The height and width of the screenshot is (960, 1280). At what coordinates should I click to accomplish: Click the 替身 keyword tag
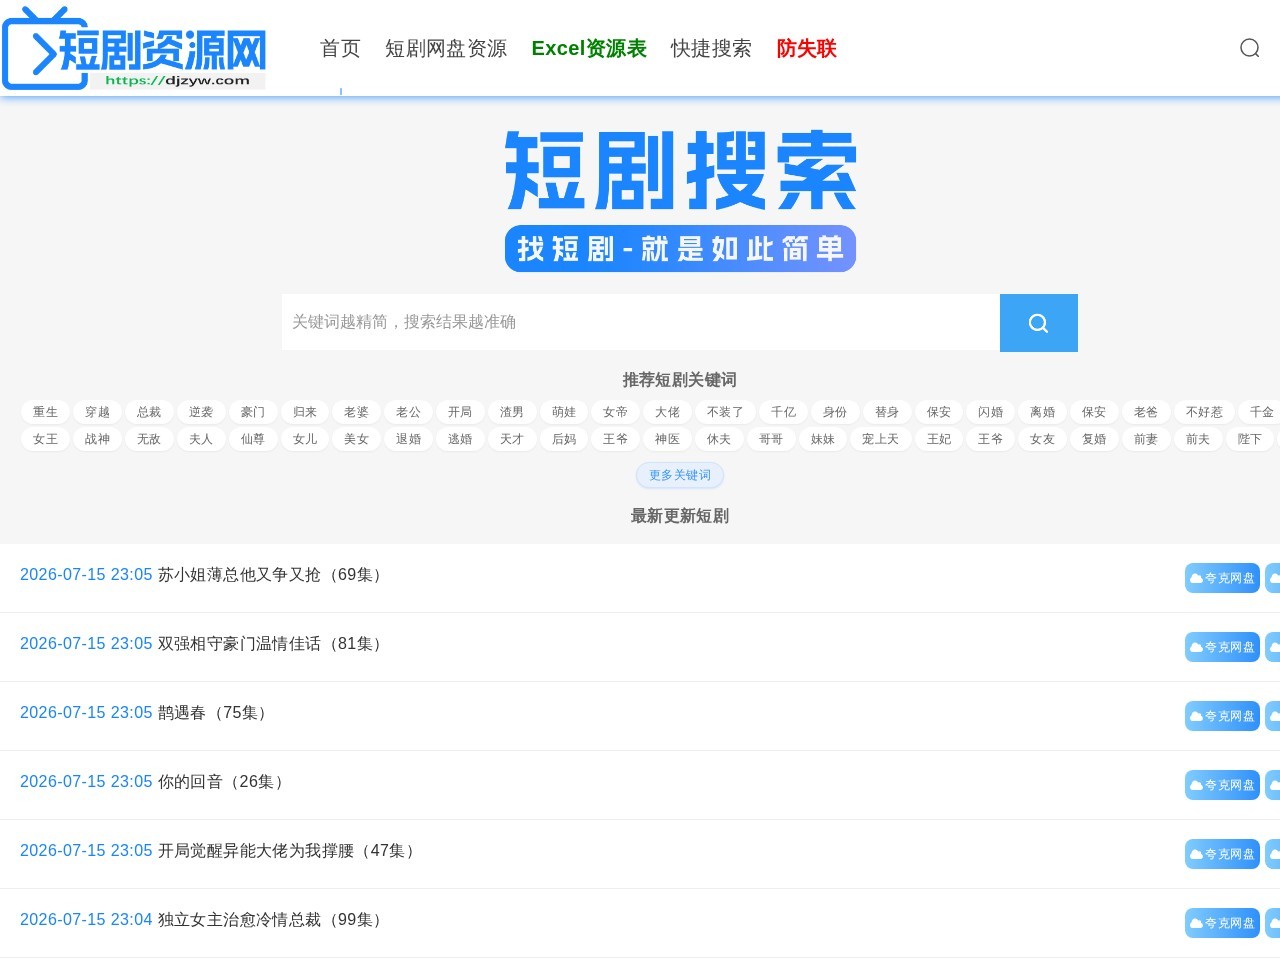887,412
